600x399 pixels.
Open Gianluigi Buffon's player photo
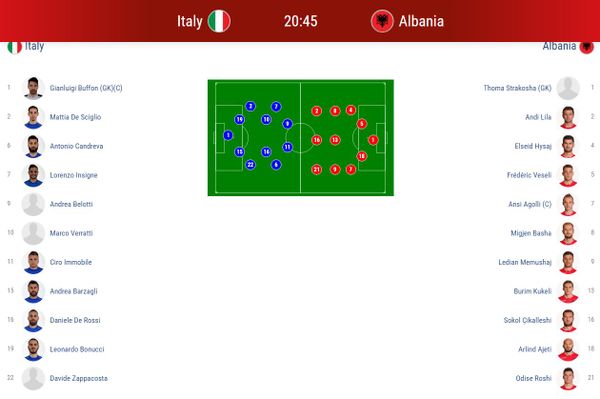click(33, 88)
